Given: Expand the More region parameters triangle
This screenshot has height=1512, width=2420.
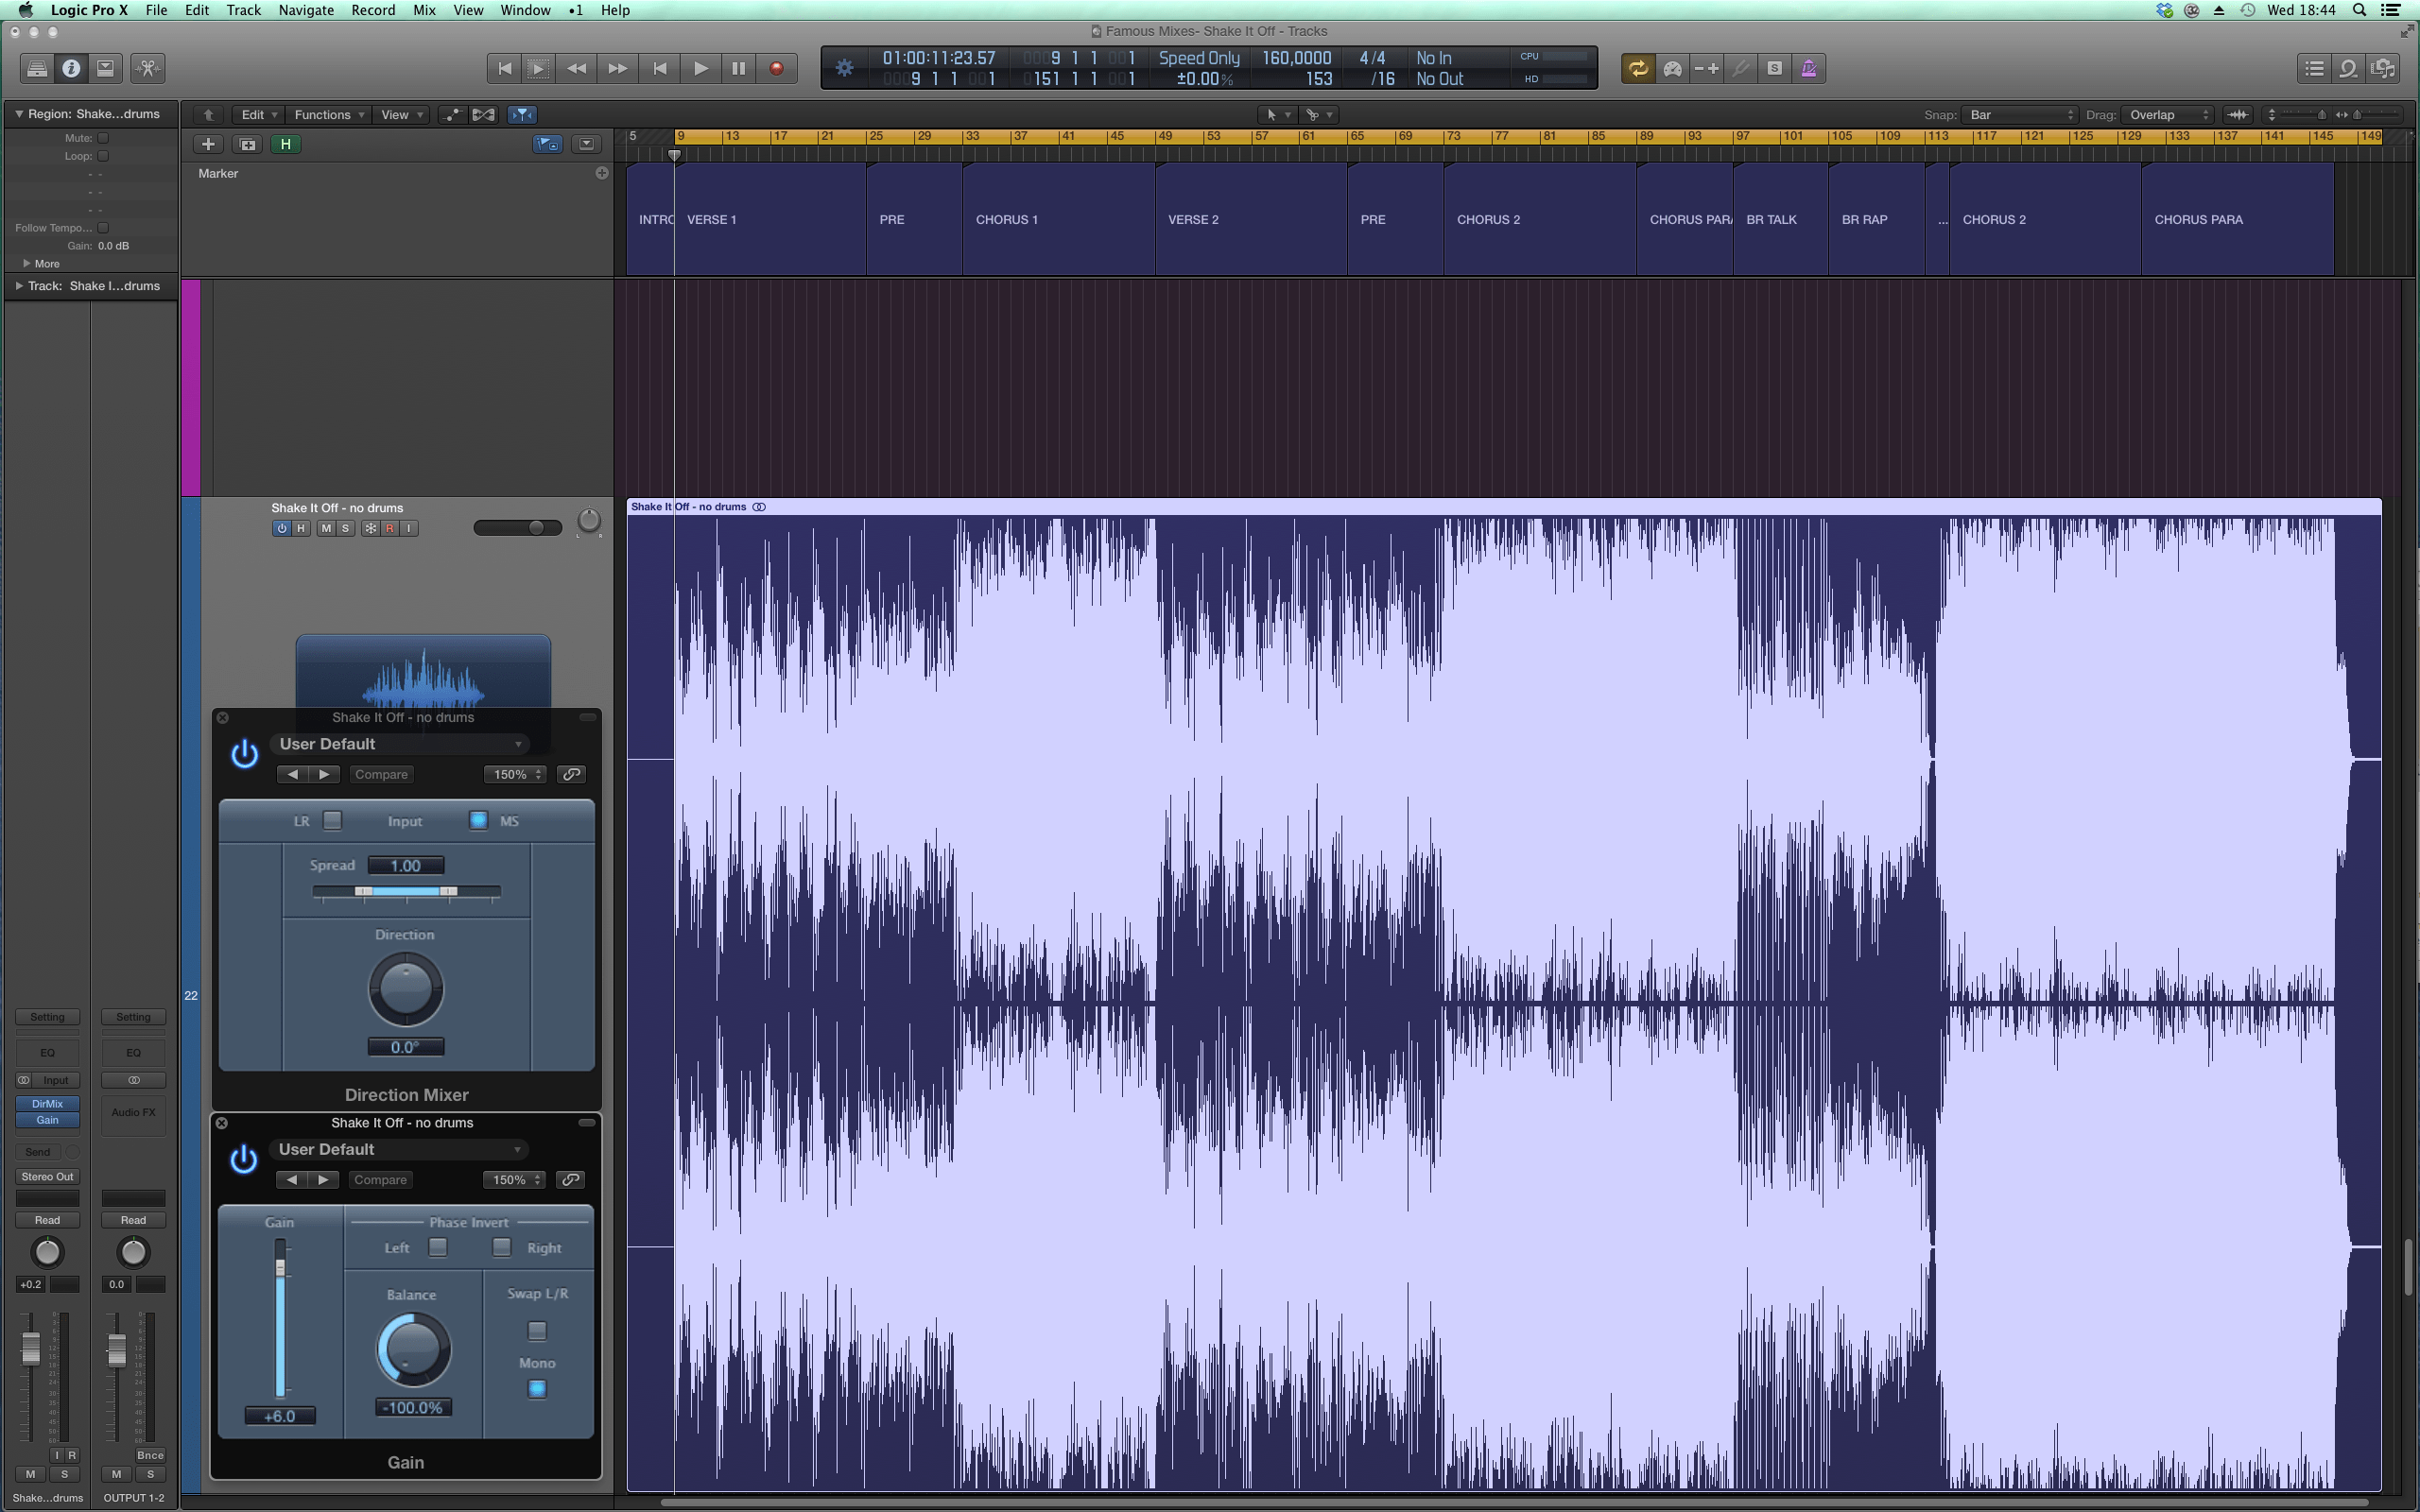Looking at the screenshot, I should pyautogui.click(x=26, y=264).
